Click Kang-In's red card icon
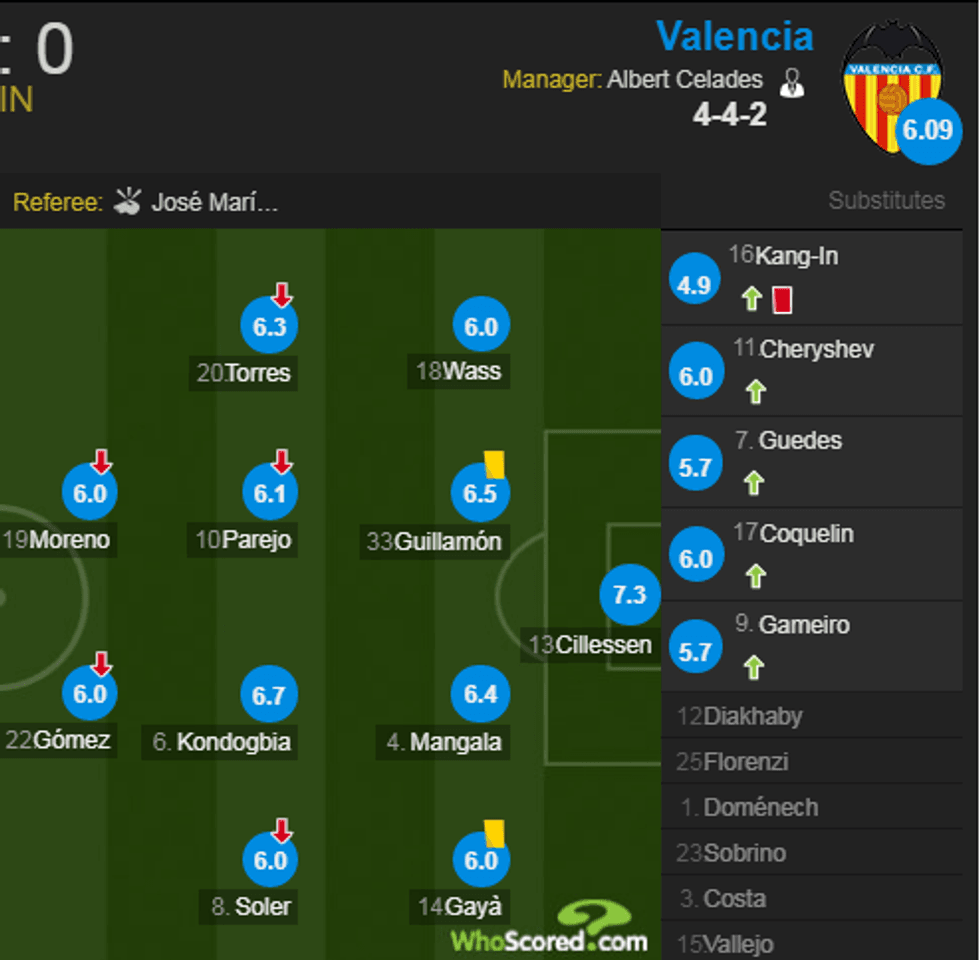Viewport: 980px width, 960px height. click(x=782, y=299)
